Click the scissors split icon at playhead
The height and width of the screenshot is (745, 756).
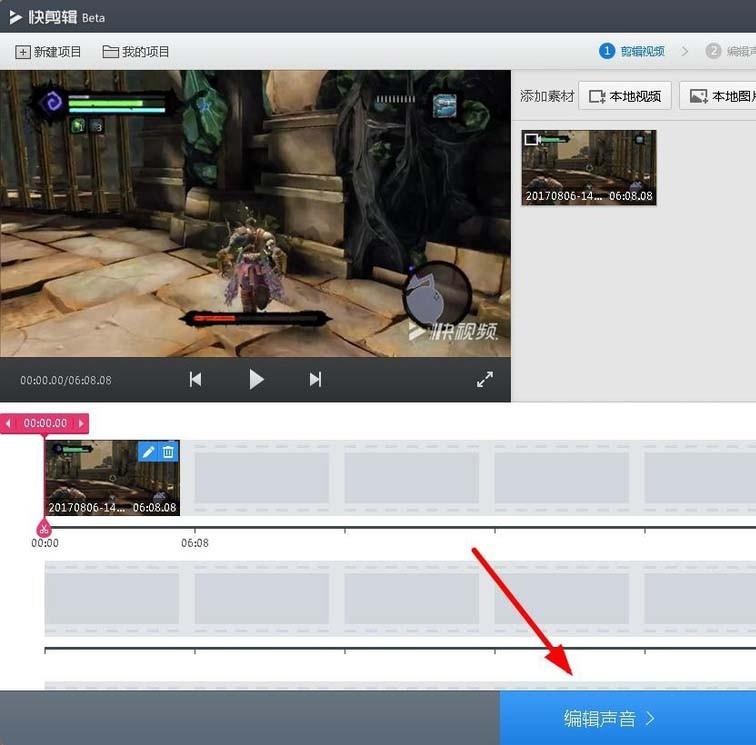pyautogui.click(x=43, y=528)
